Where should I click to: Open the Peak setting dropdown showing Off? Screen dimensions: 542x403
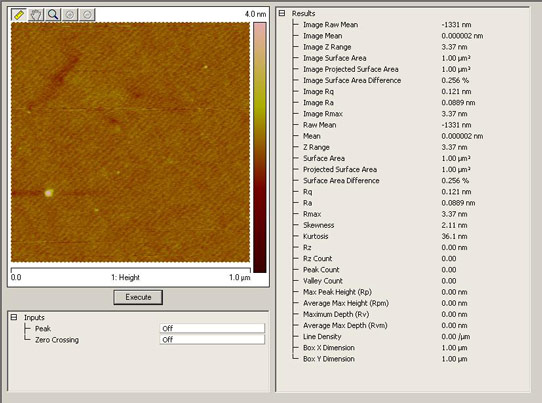pyautogui.click(x=212, y=328)
